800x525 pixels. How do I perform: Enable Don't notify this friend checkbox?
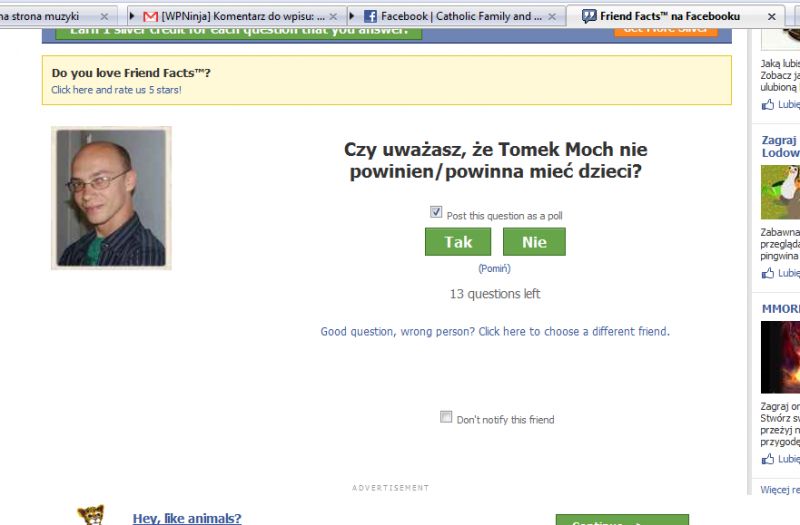click(446, 417)
